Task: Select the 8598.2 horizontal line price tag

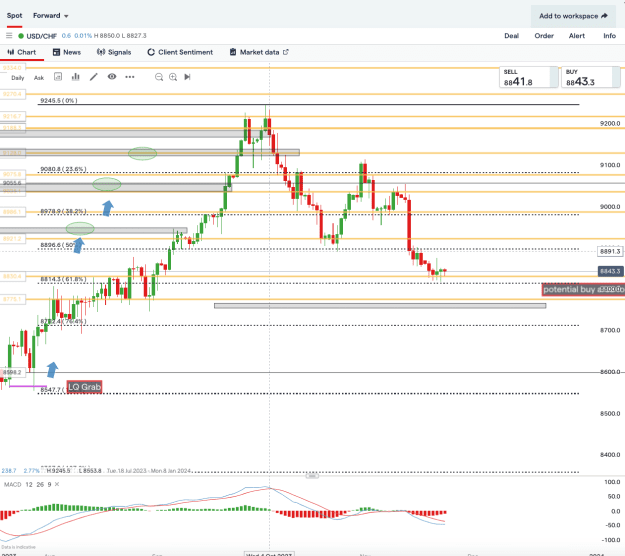Action: coord(12,372)
